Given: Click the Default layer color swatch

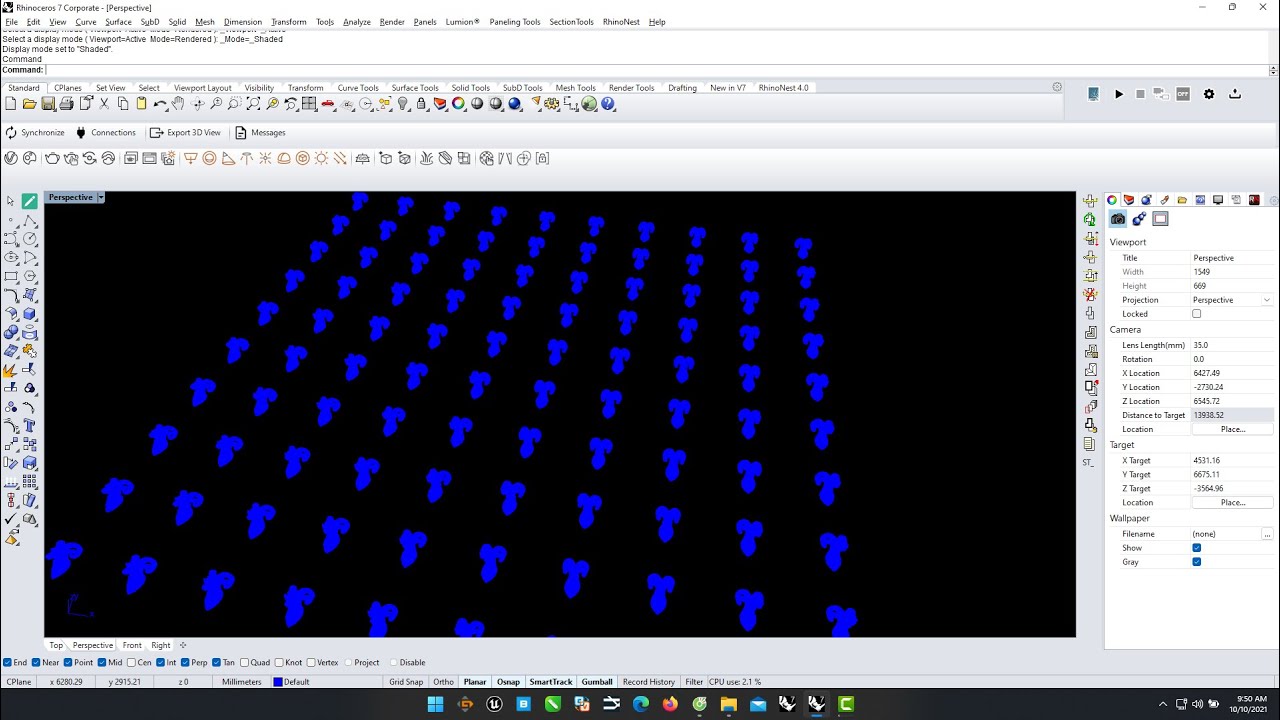Looking at the screenshot, I should (278, 682).
